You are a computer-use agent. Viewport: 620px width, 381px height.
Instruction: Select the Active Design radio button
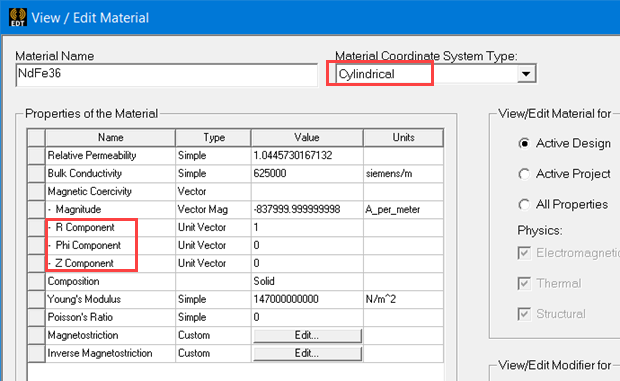click(x=524, y=143)
